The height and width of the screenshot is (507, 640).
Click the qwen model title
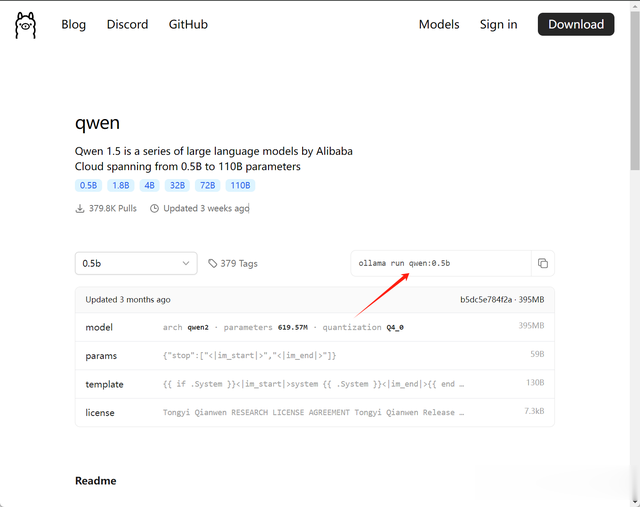(97, 123)
